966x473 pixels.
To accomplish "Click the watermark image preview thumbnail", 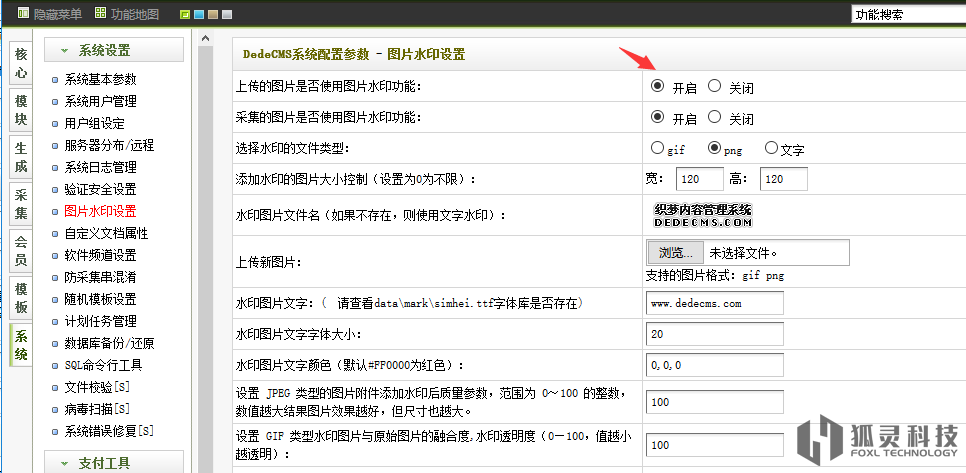I will click(702, 215).
